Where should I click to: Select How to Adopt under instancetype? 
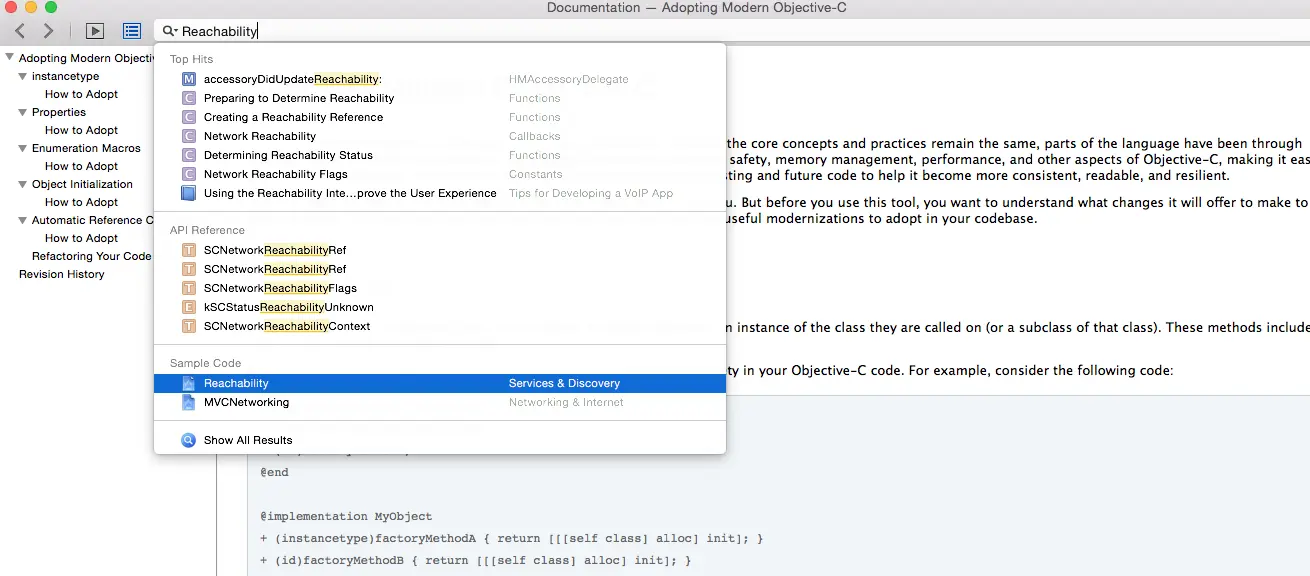81,94
